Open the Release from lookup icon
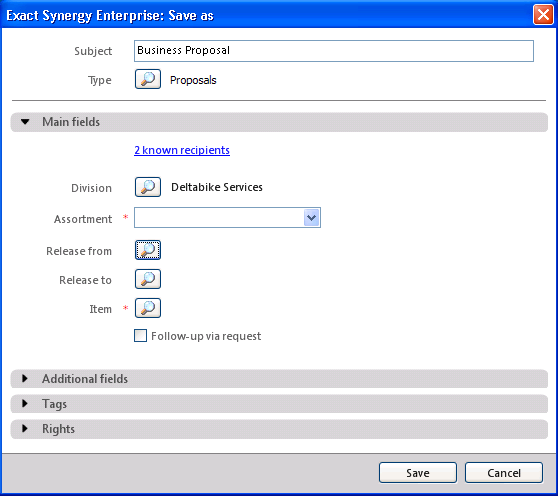 coord(148,250)
